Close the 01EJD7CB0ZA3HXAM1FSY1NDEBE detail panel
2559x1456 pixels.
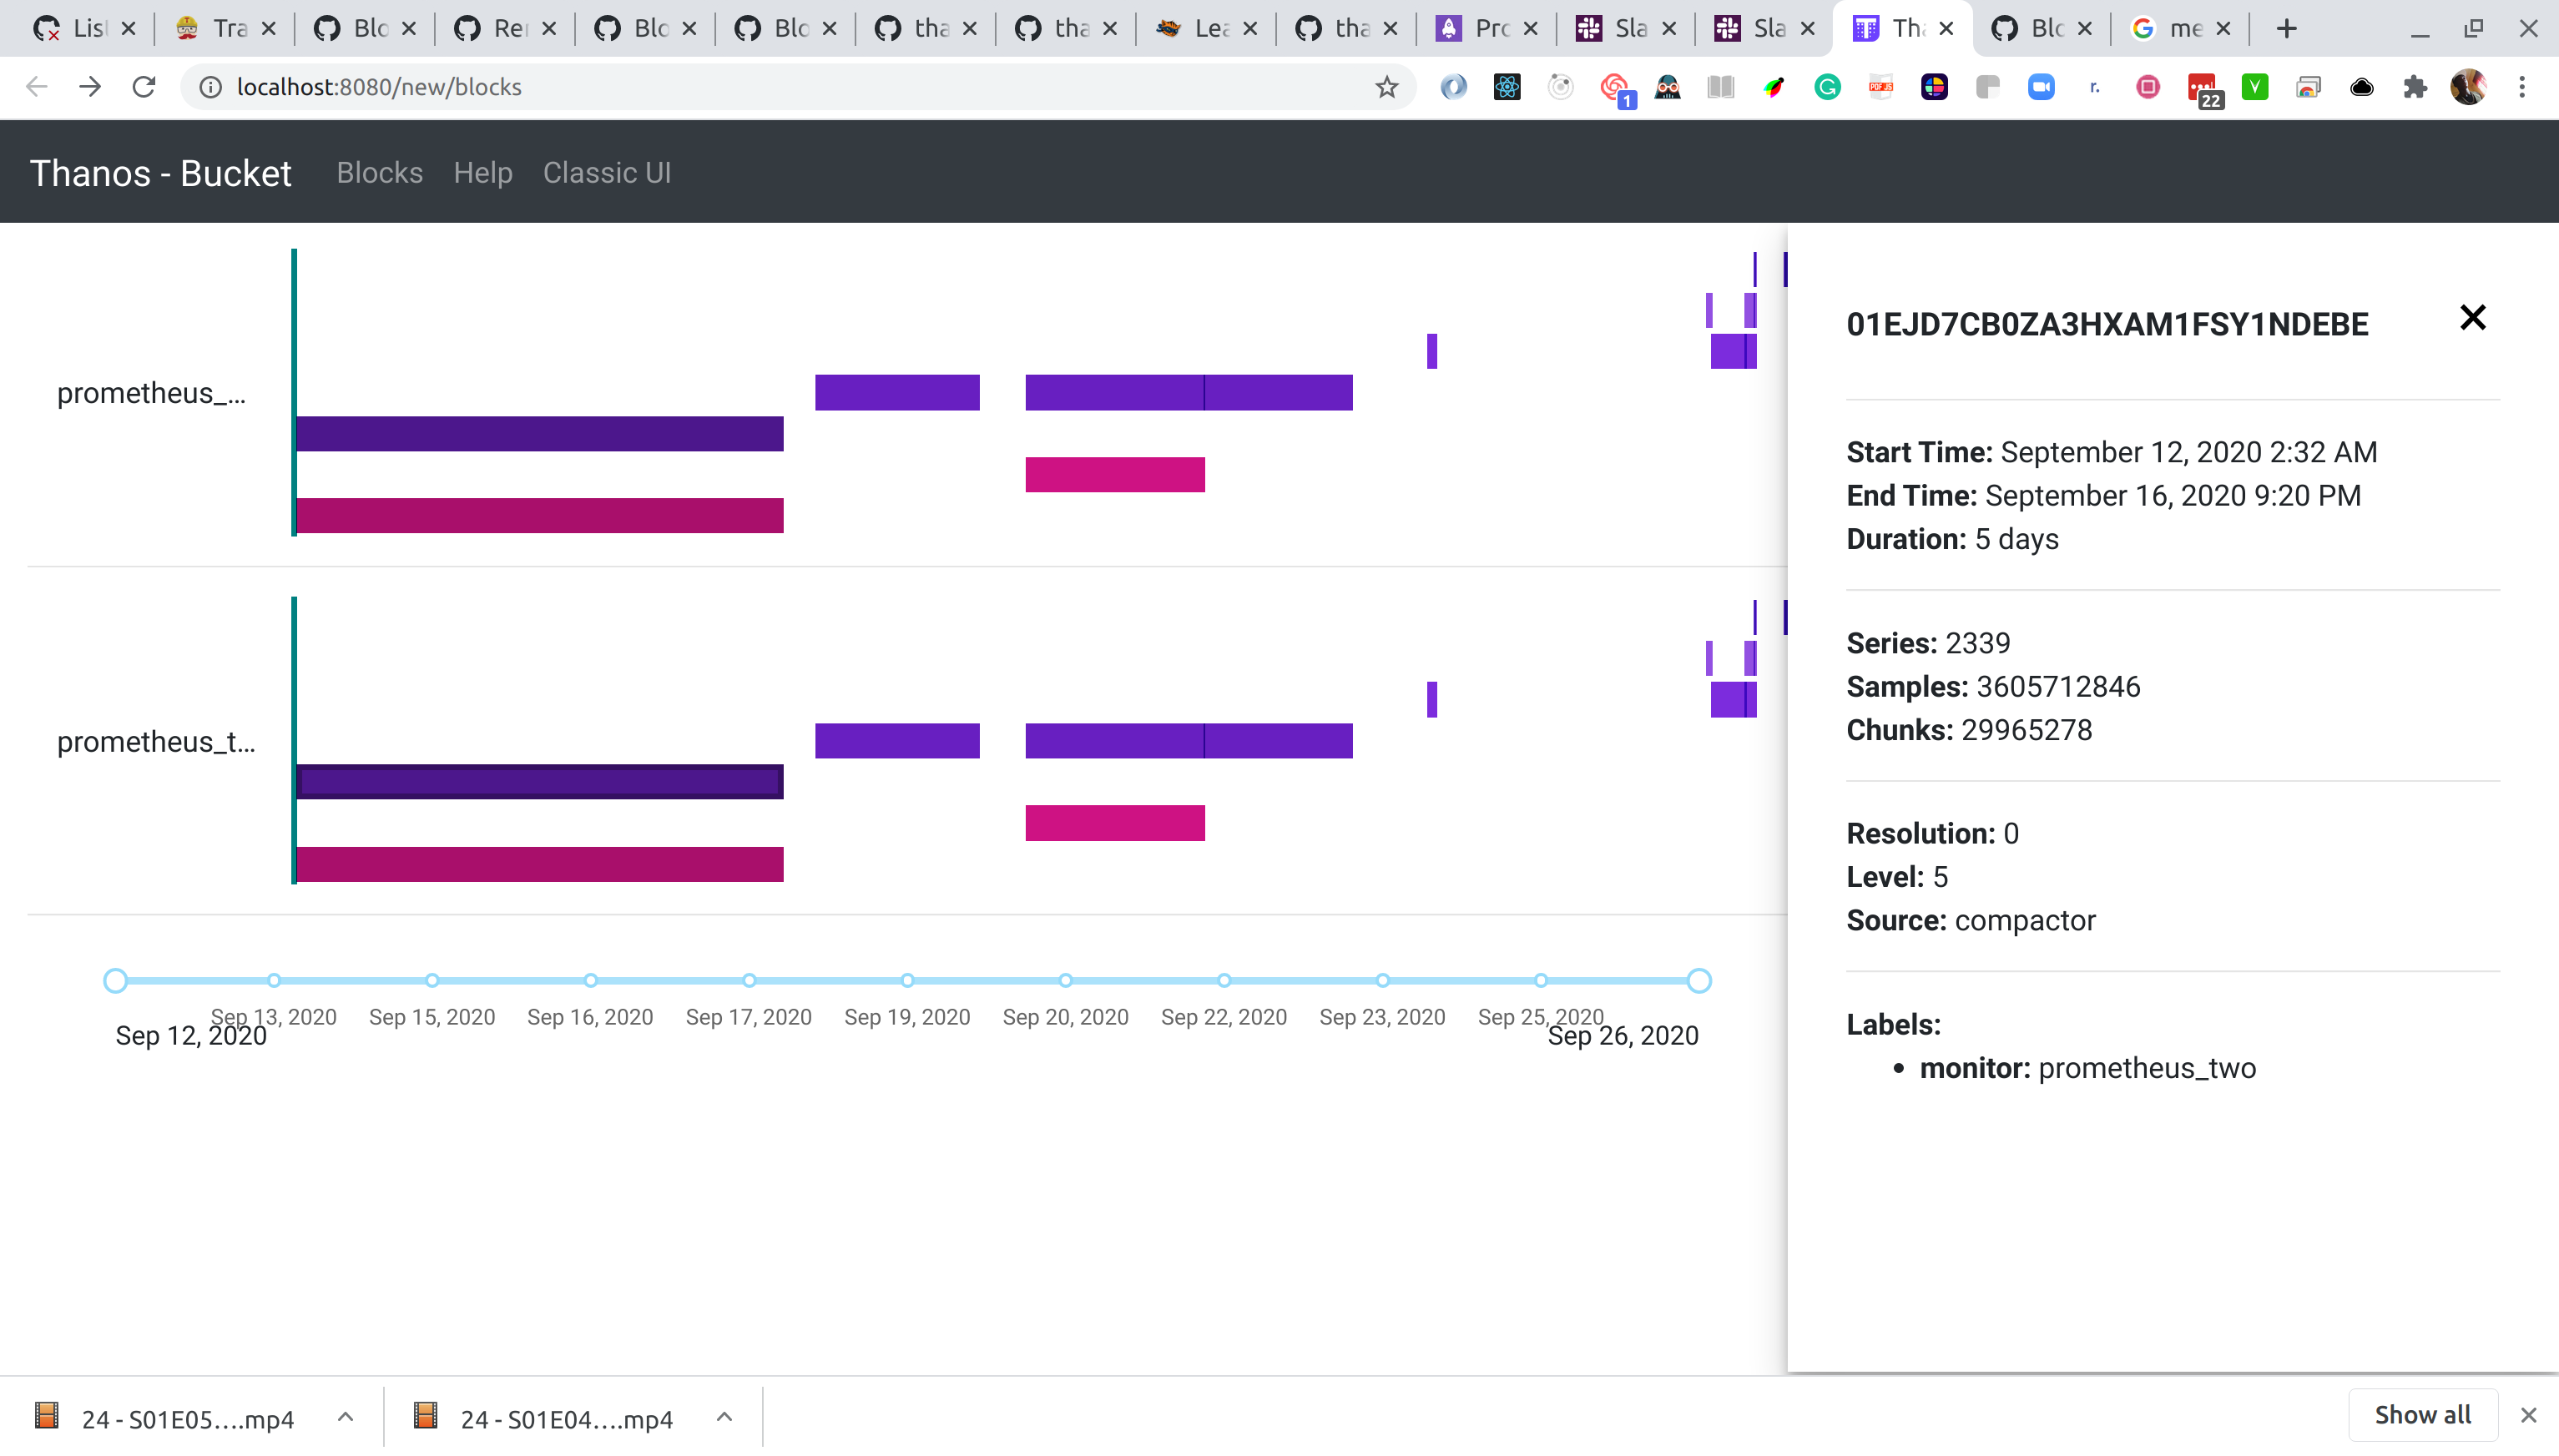pyautogui.click(x=2473, y=317)
